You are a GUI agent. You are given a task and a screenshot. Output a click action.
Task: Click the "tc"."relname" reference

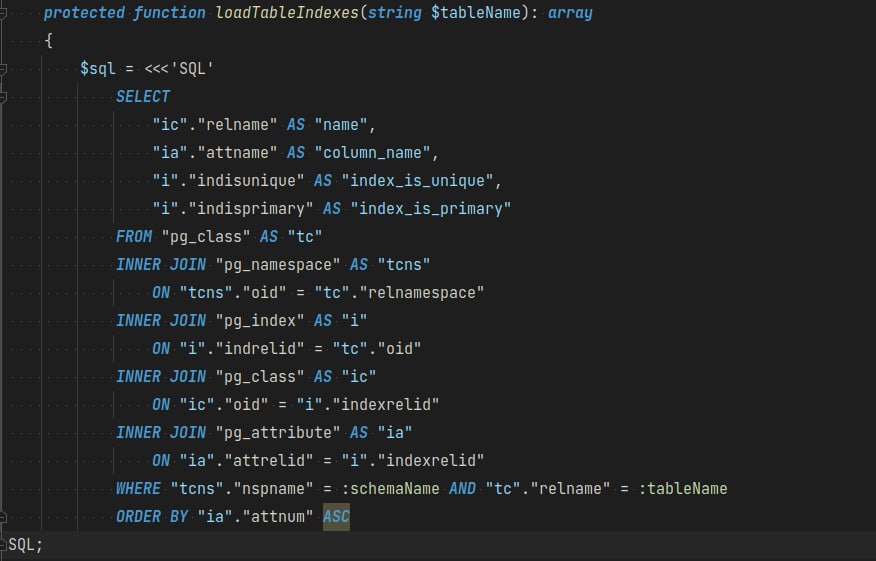click(x=548, y=488)
